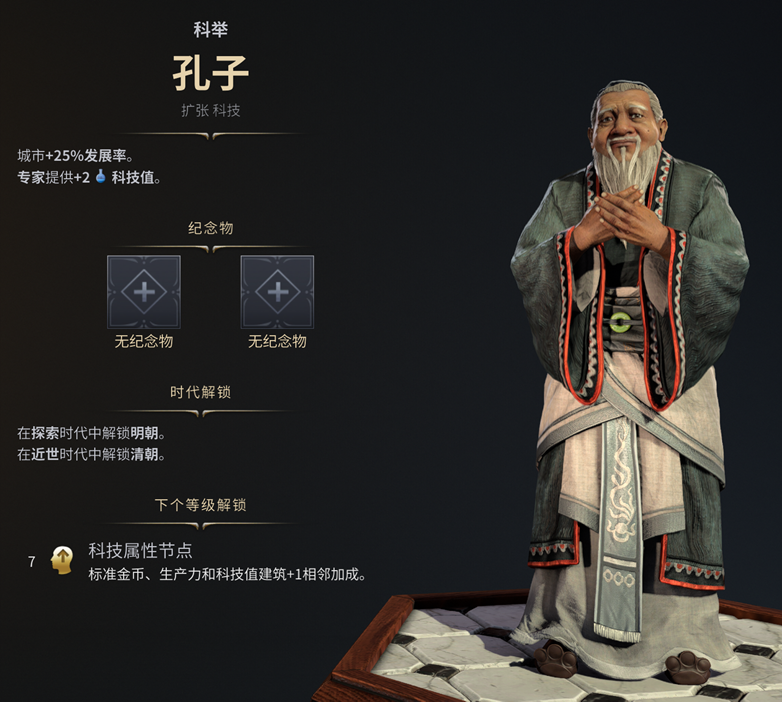Click the 纪念物 section header
The width and height of the screenshot is (782, 702).
point(210,228)
